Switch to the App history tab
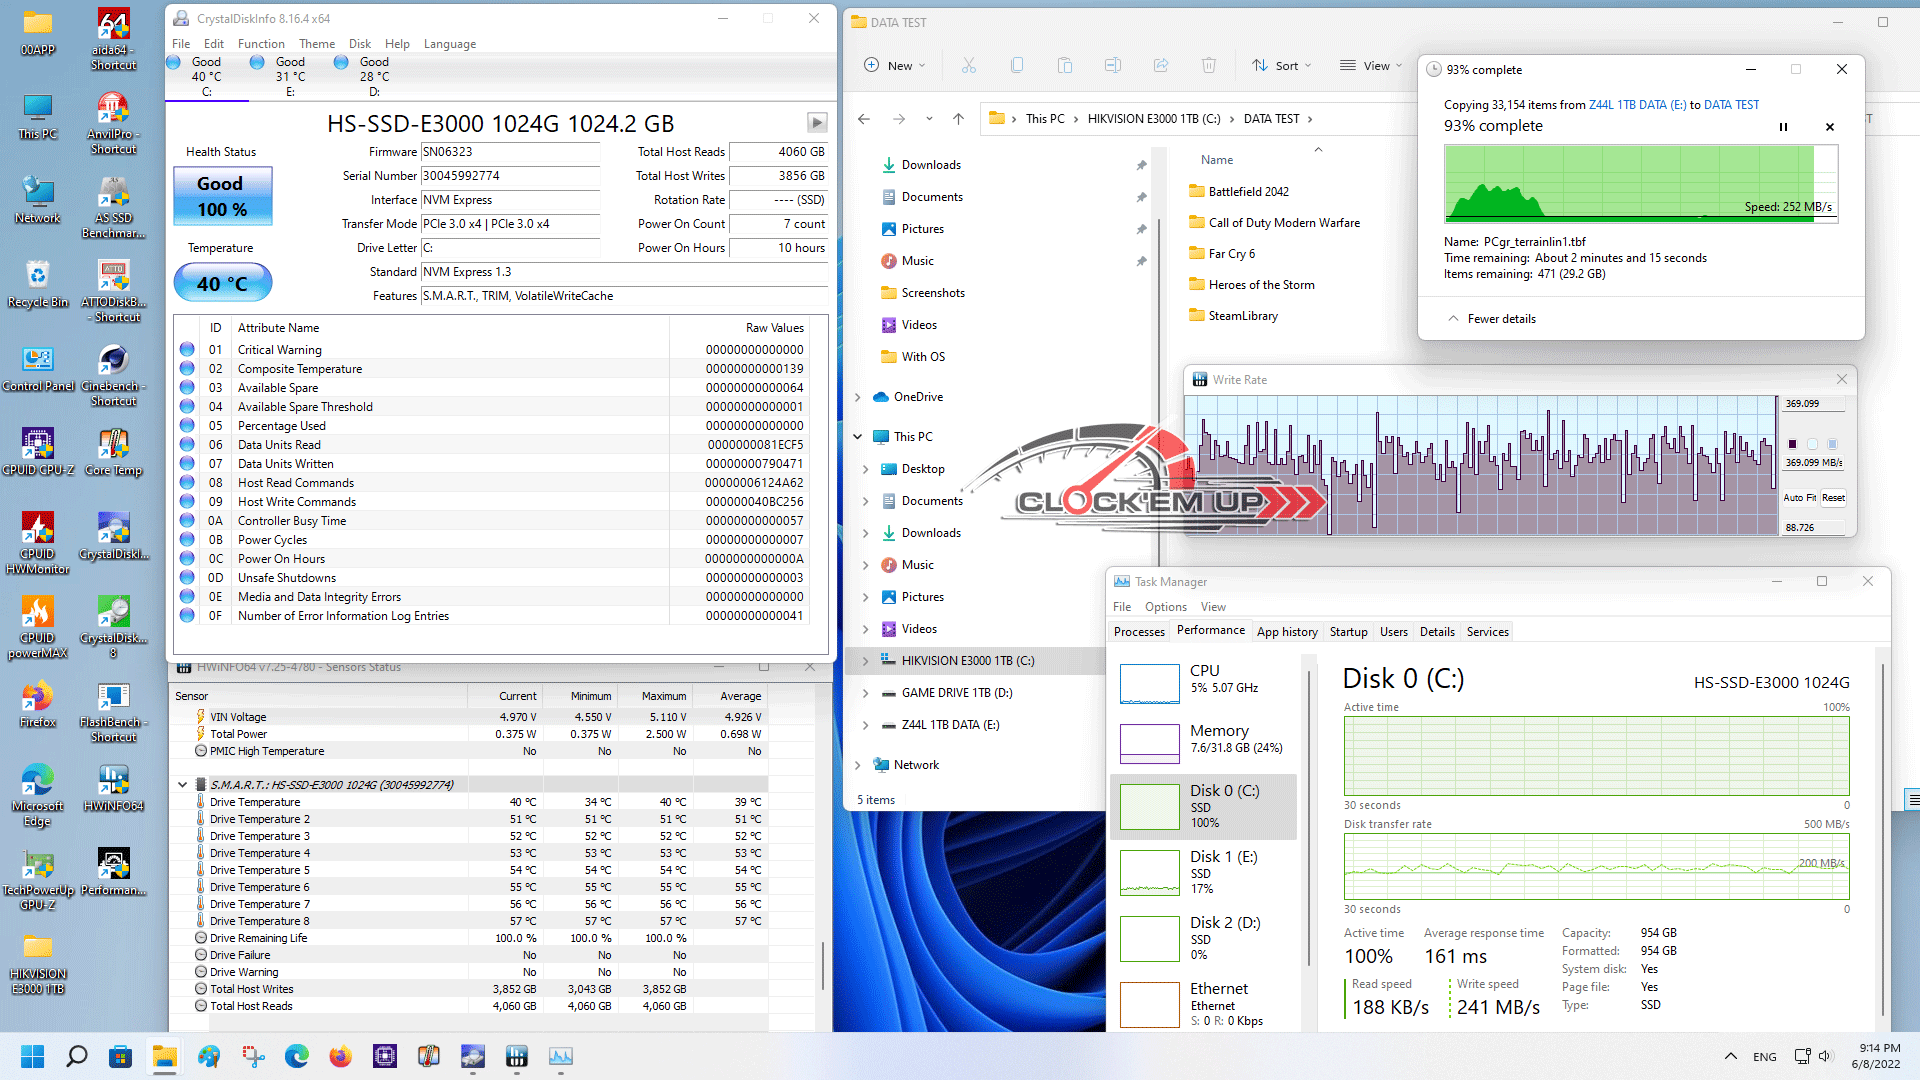The image size is (1920, 1080). pos(1286,632)
